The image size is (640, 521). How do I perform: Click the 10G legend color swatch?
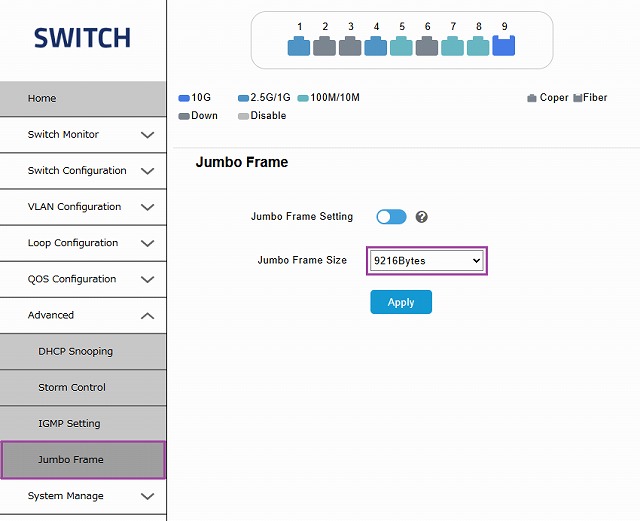(184, 98)
